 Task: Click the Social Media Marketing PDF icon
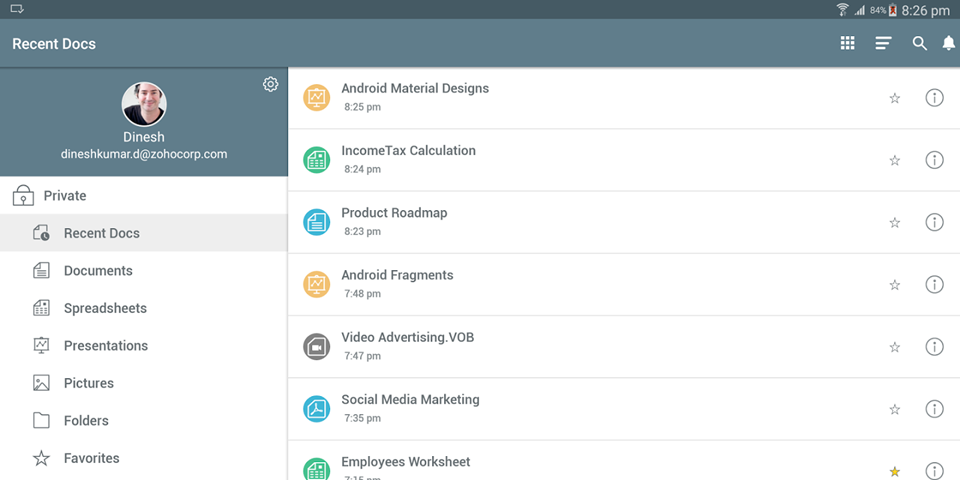click(317, 409)
